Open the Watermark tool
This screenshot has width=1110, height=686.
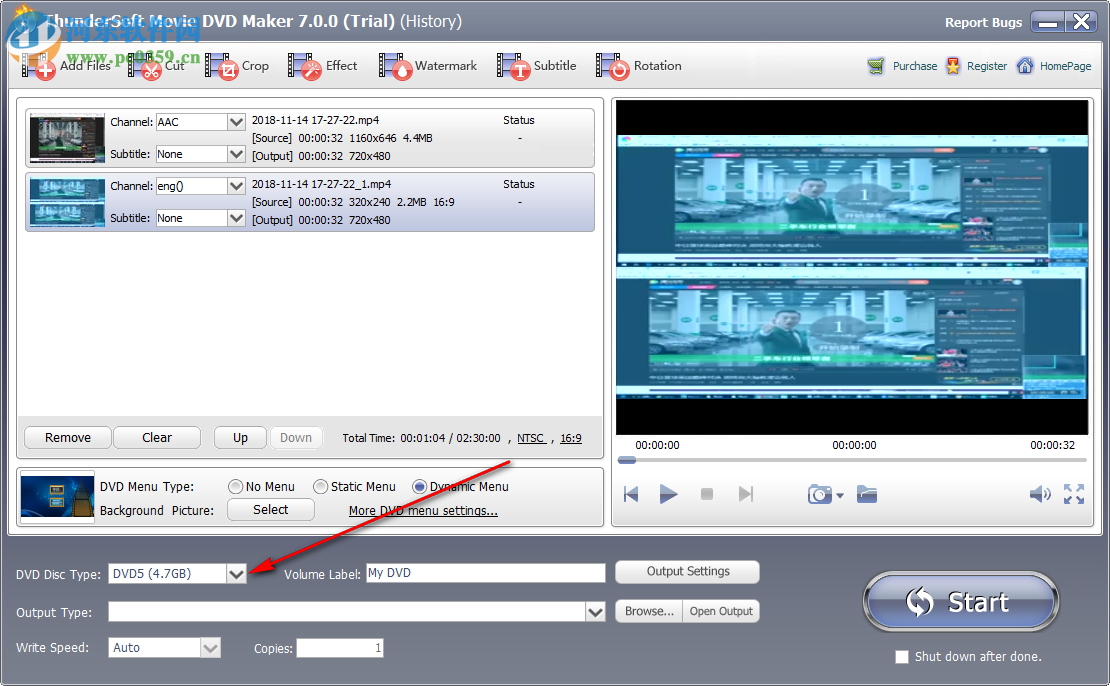click(428, 65)
